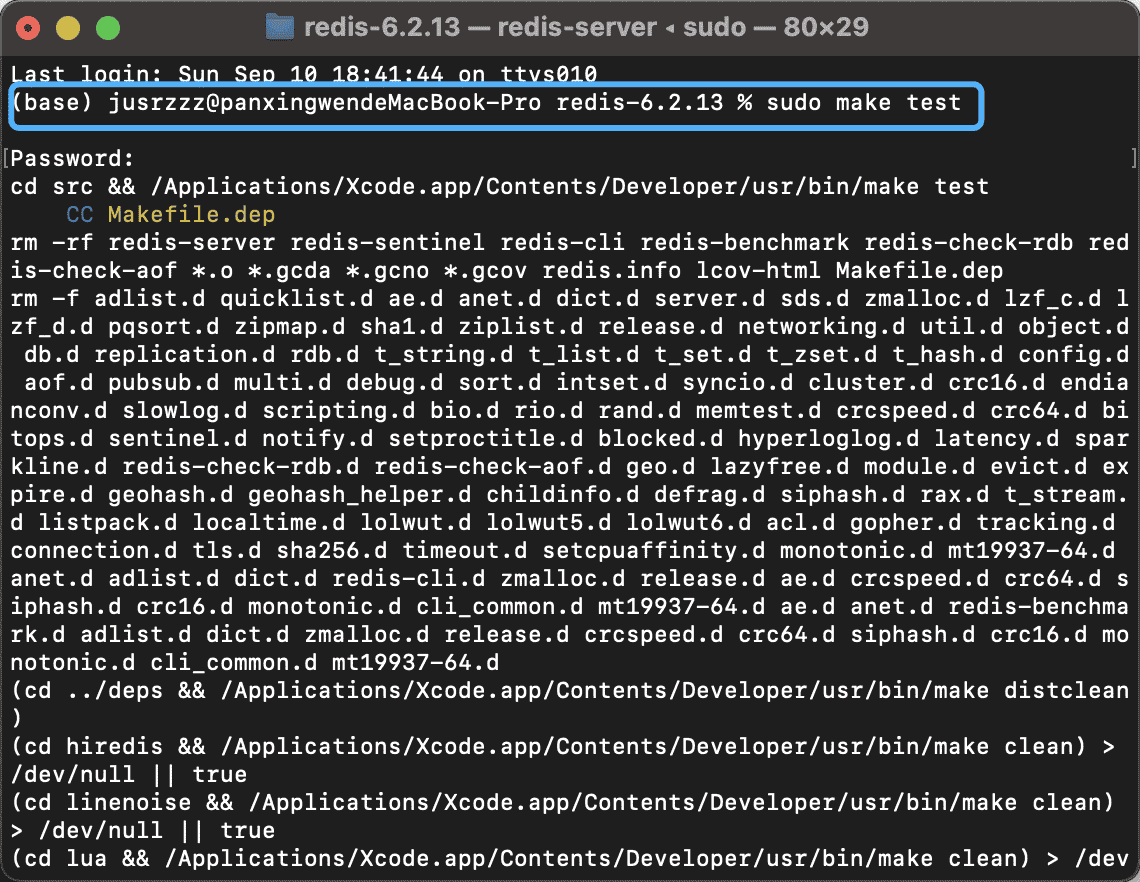Click the 'sudo make test' command text

(x=863, y=102)
